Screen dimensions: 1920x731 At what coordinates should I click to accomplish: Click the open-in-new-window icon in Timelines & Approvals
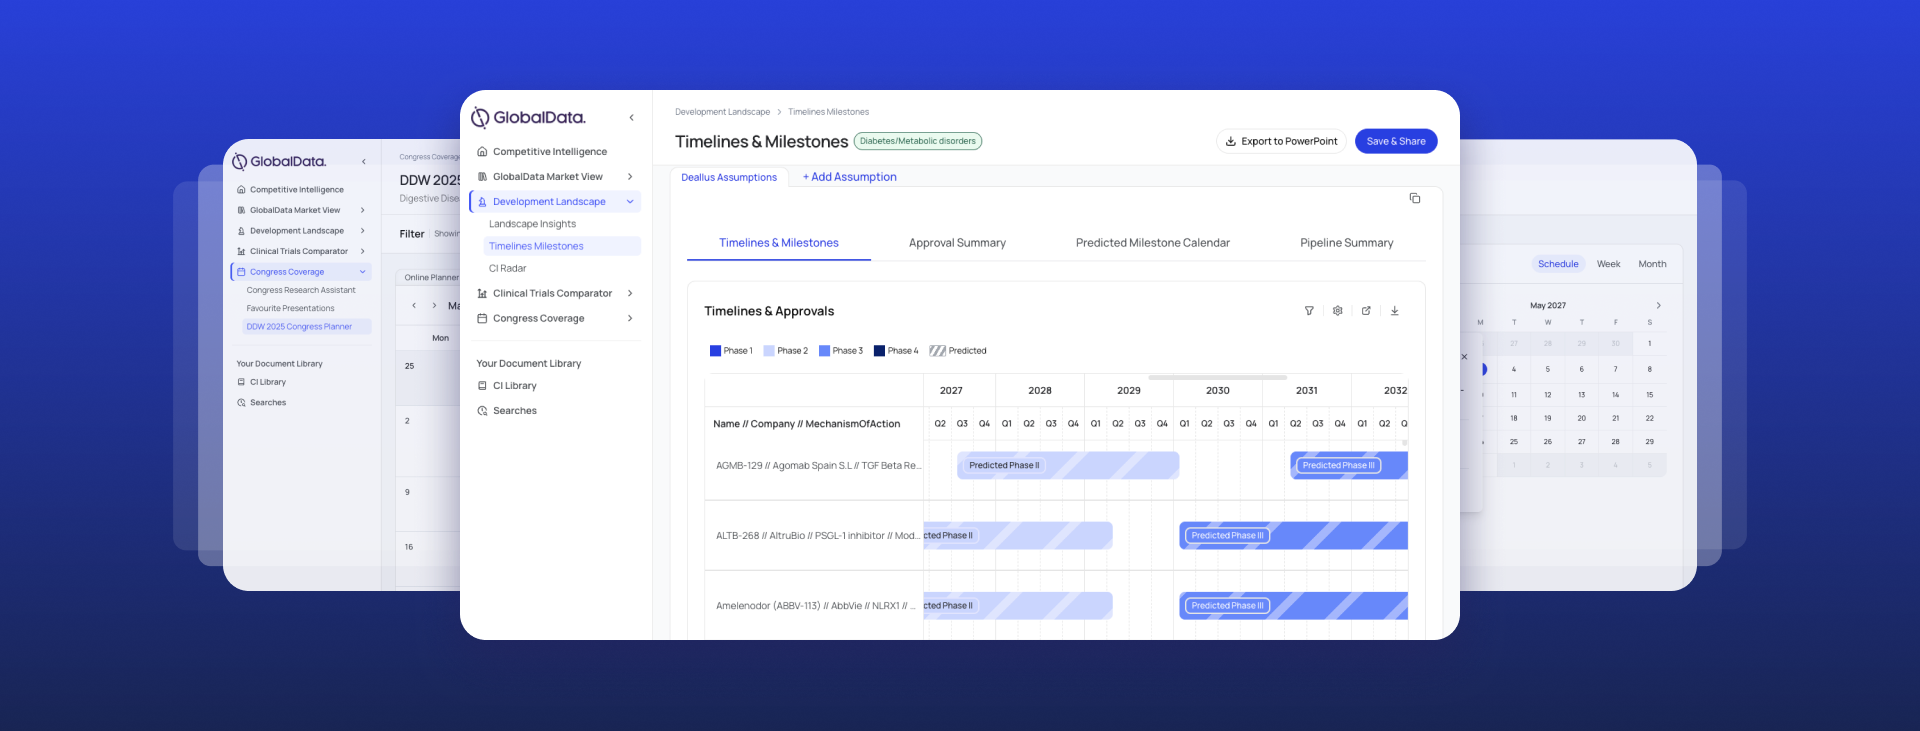coord(1366,311)
